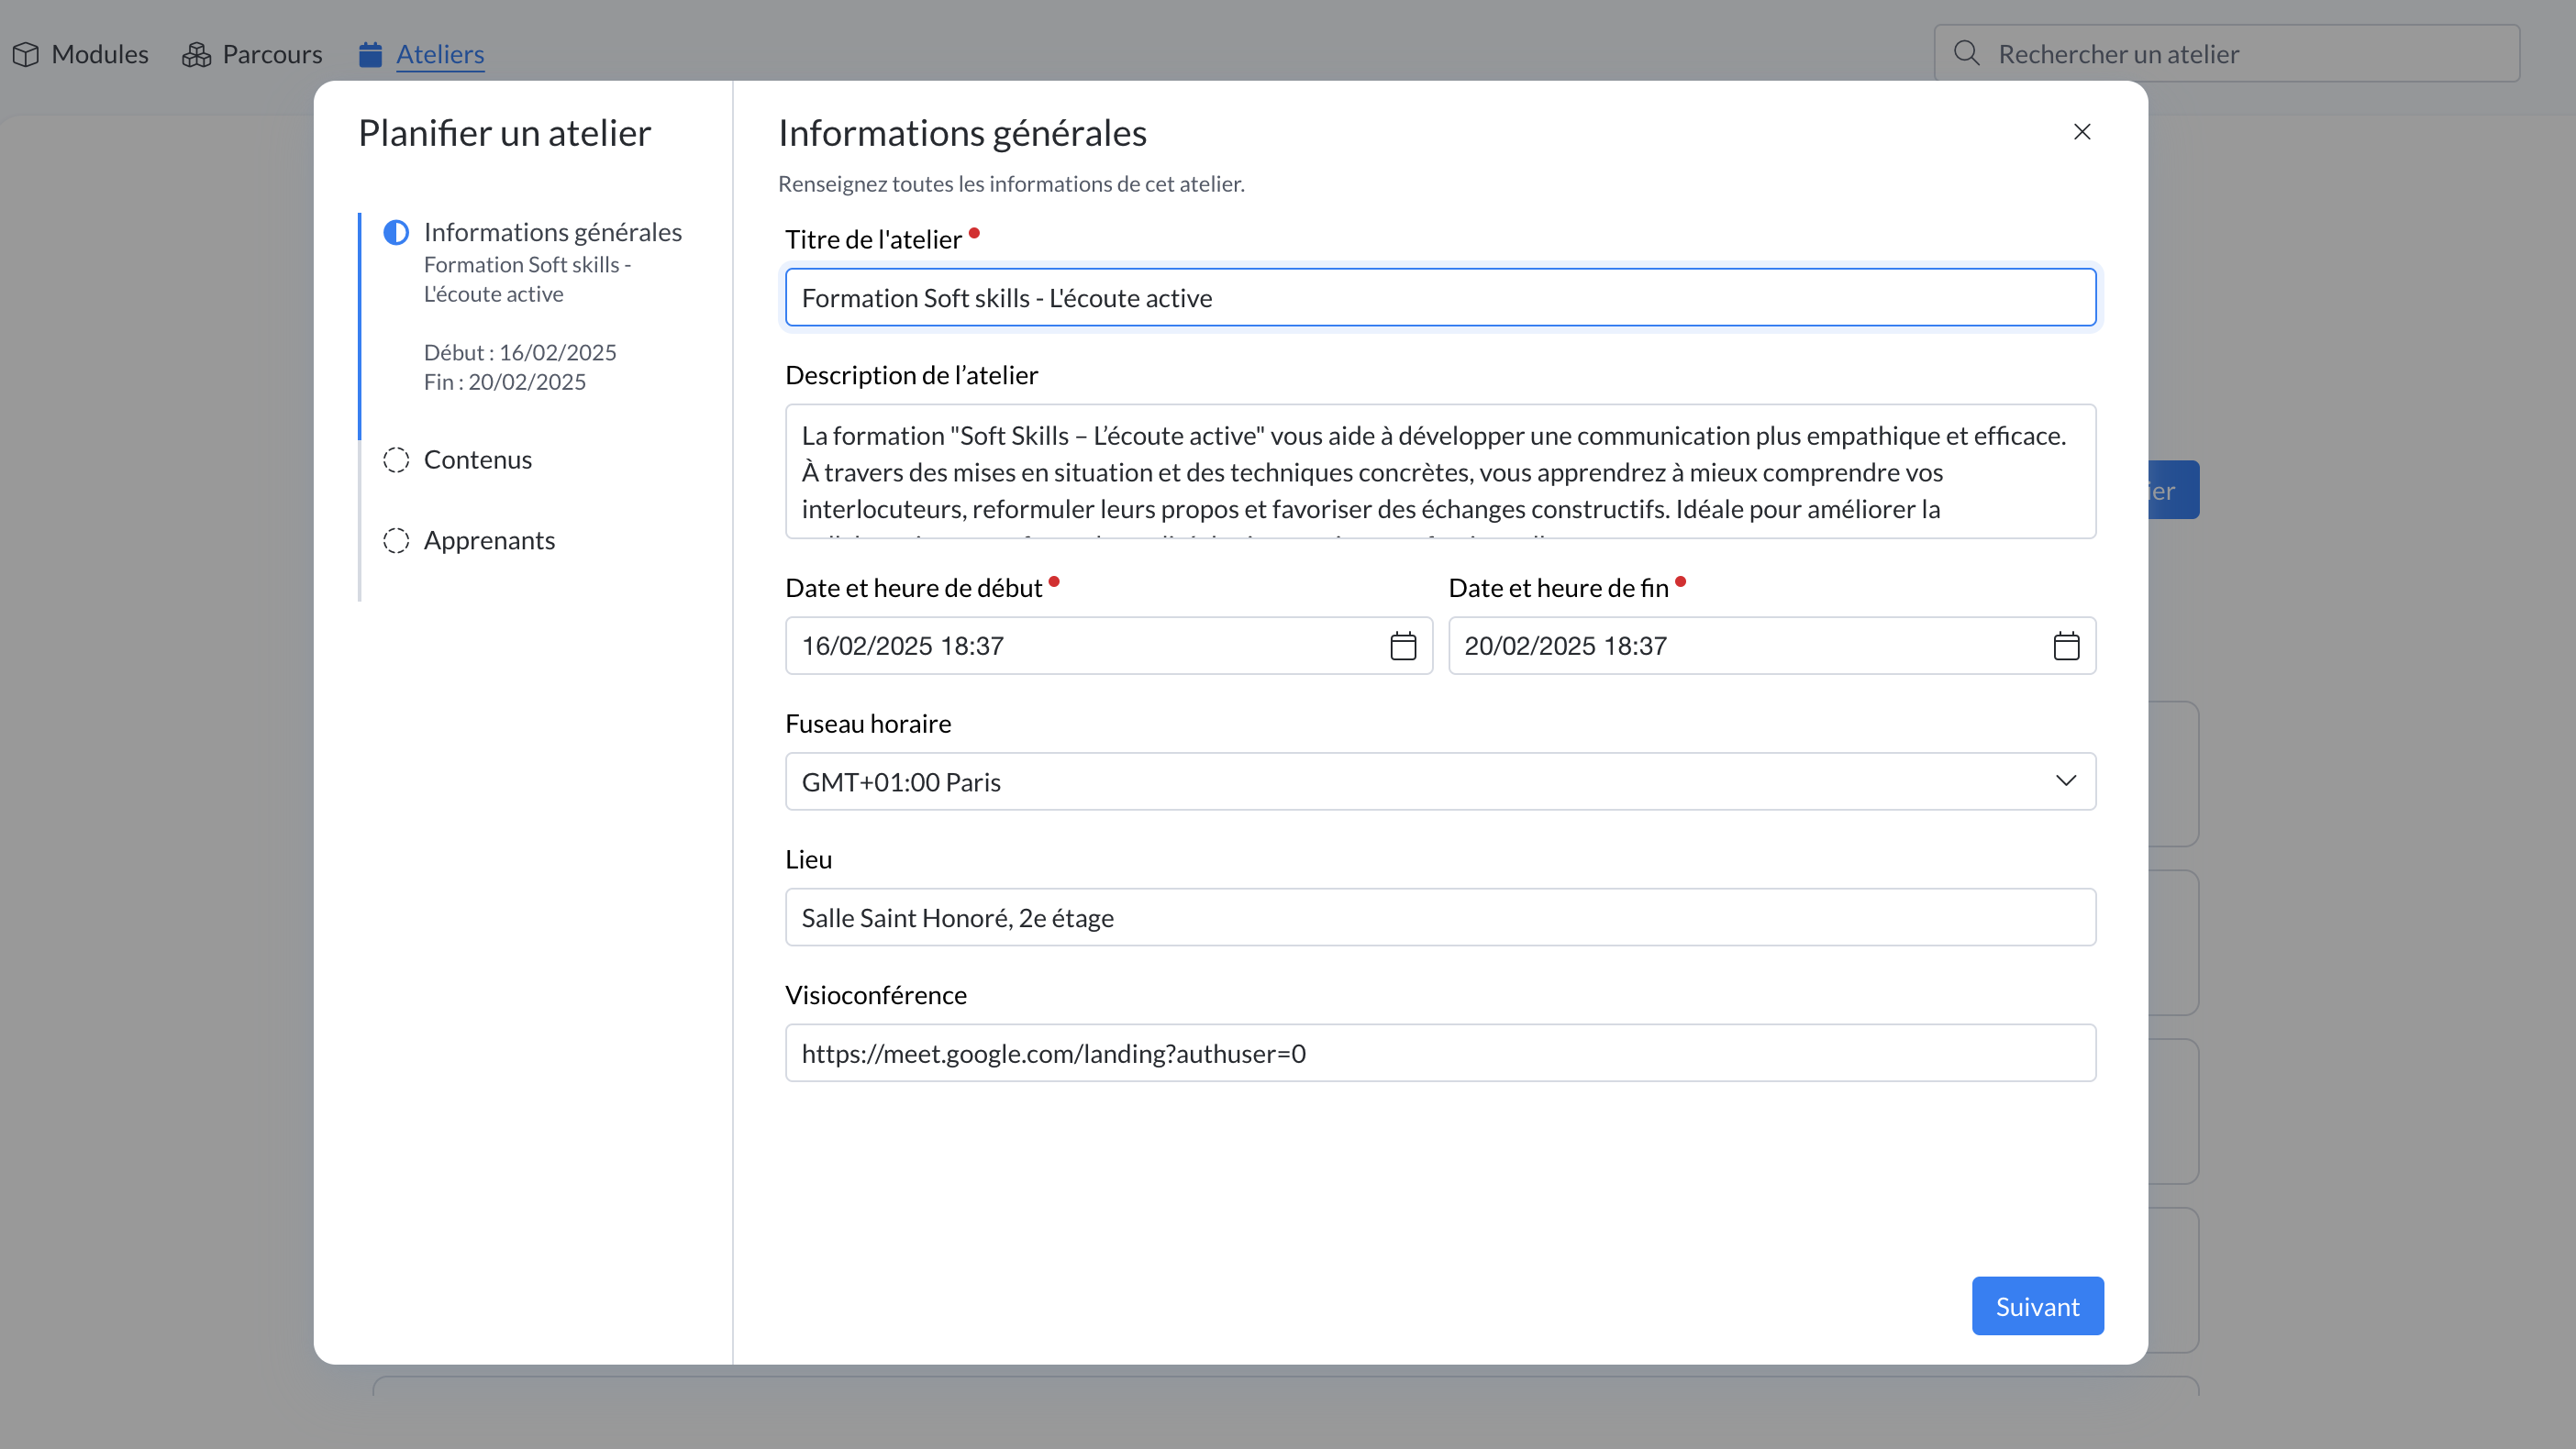Focus the Titre de l'atelier field
The width and height of the screenshot is (2576, 1449).
[1440, 297]
